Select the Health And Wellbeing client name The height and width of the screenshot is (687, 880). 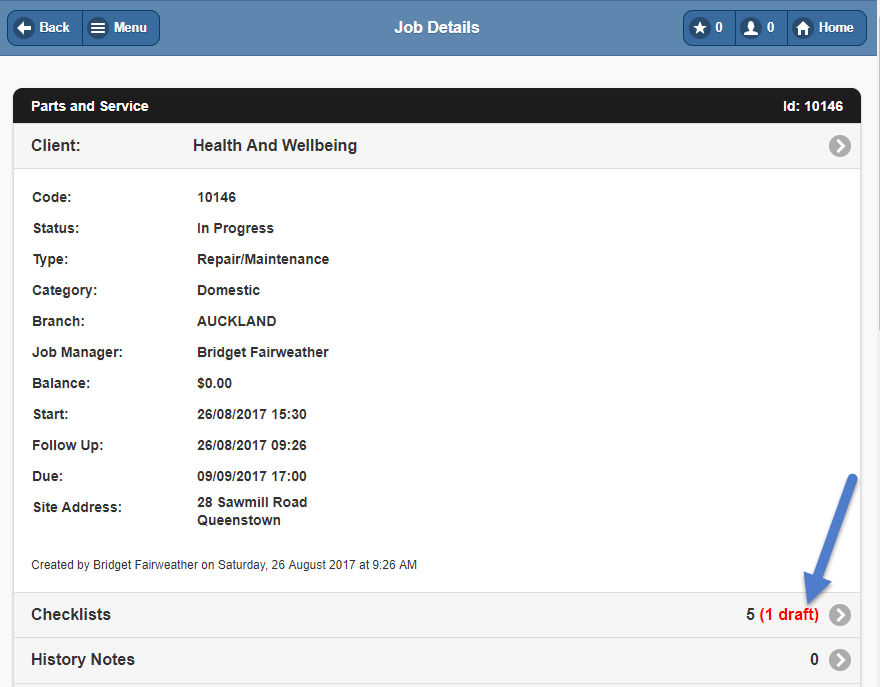pyautogui.click(x=275, y=146)
